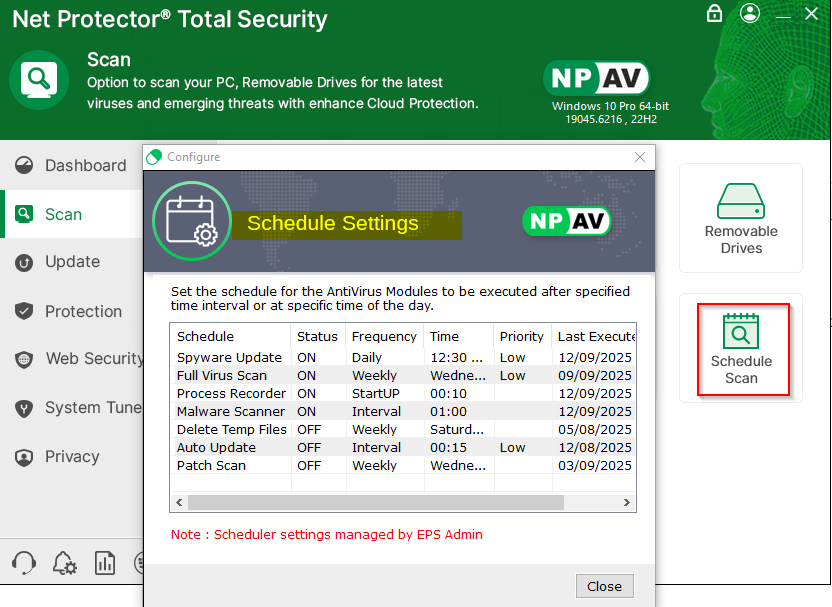Open the System Tuner sidebar item
832x607 pixels.
click(93, 408)
